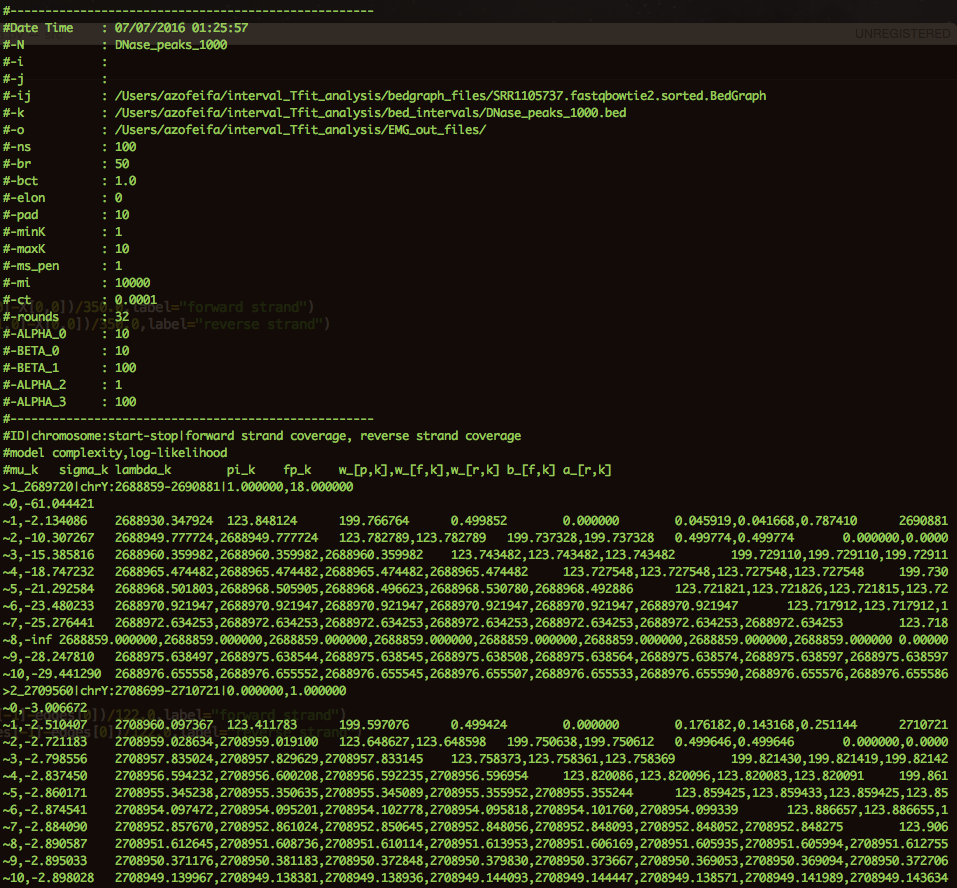The image size is (957, 888).
Task: Click the #-ns parameter value 100
Action: [x=125, y=147]
